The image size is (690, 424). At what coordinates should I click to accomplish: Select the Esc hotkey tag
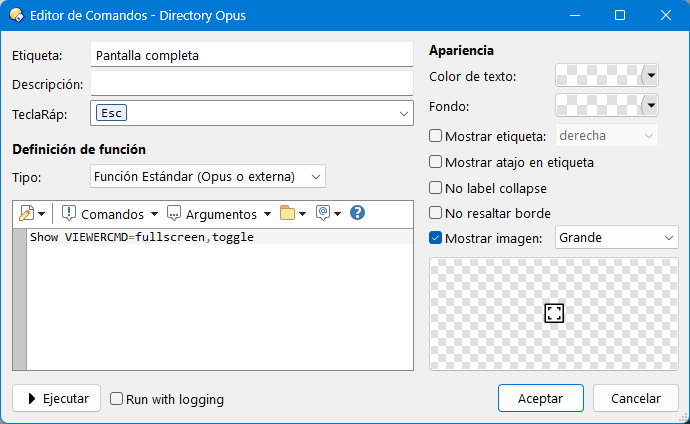[111, 113]
